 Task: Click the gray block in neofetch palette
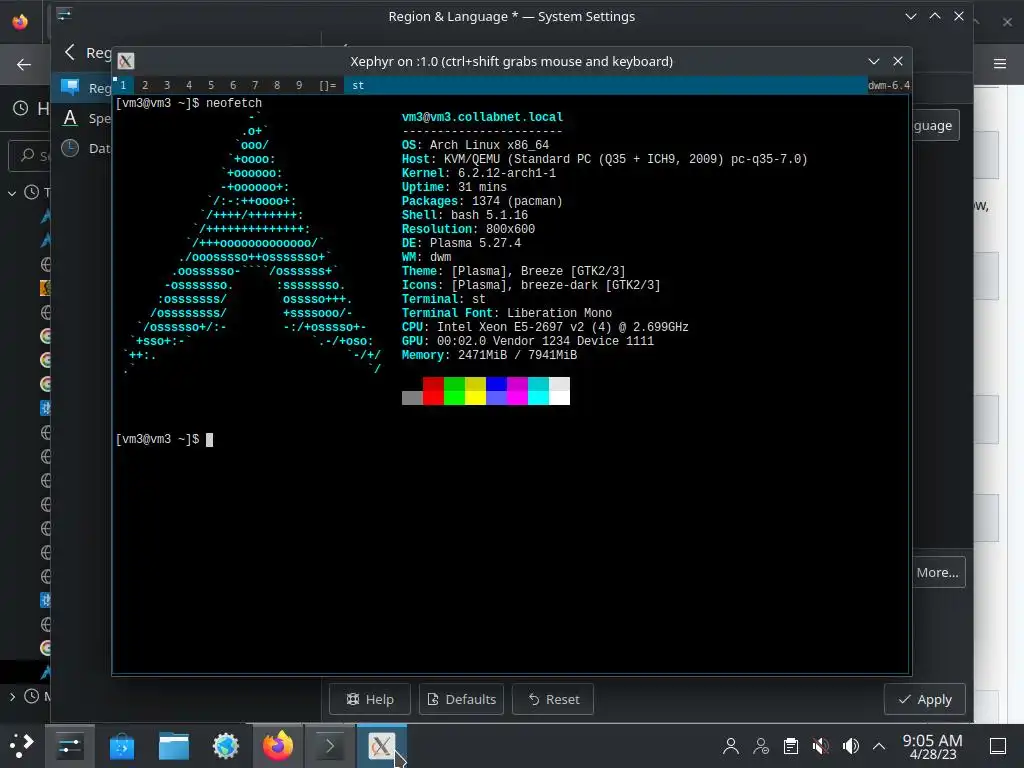coord(412,398)
